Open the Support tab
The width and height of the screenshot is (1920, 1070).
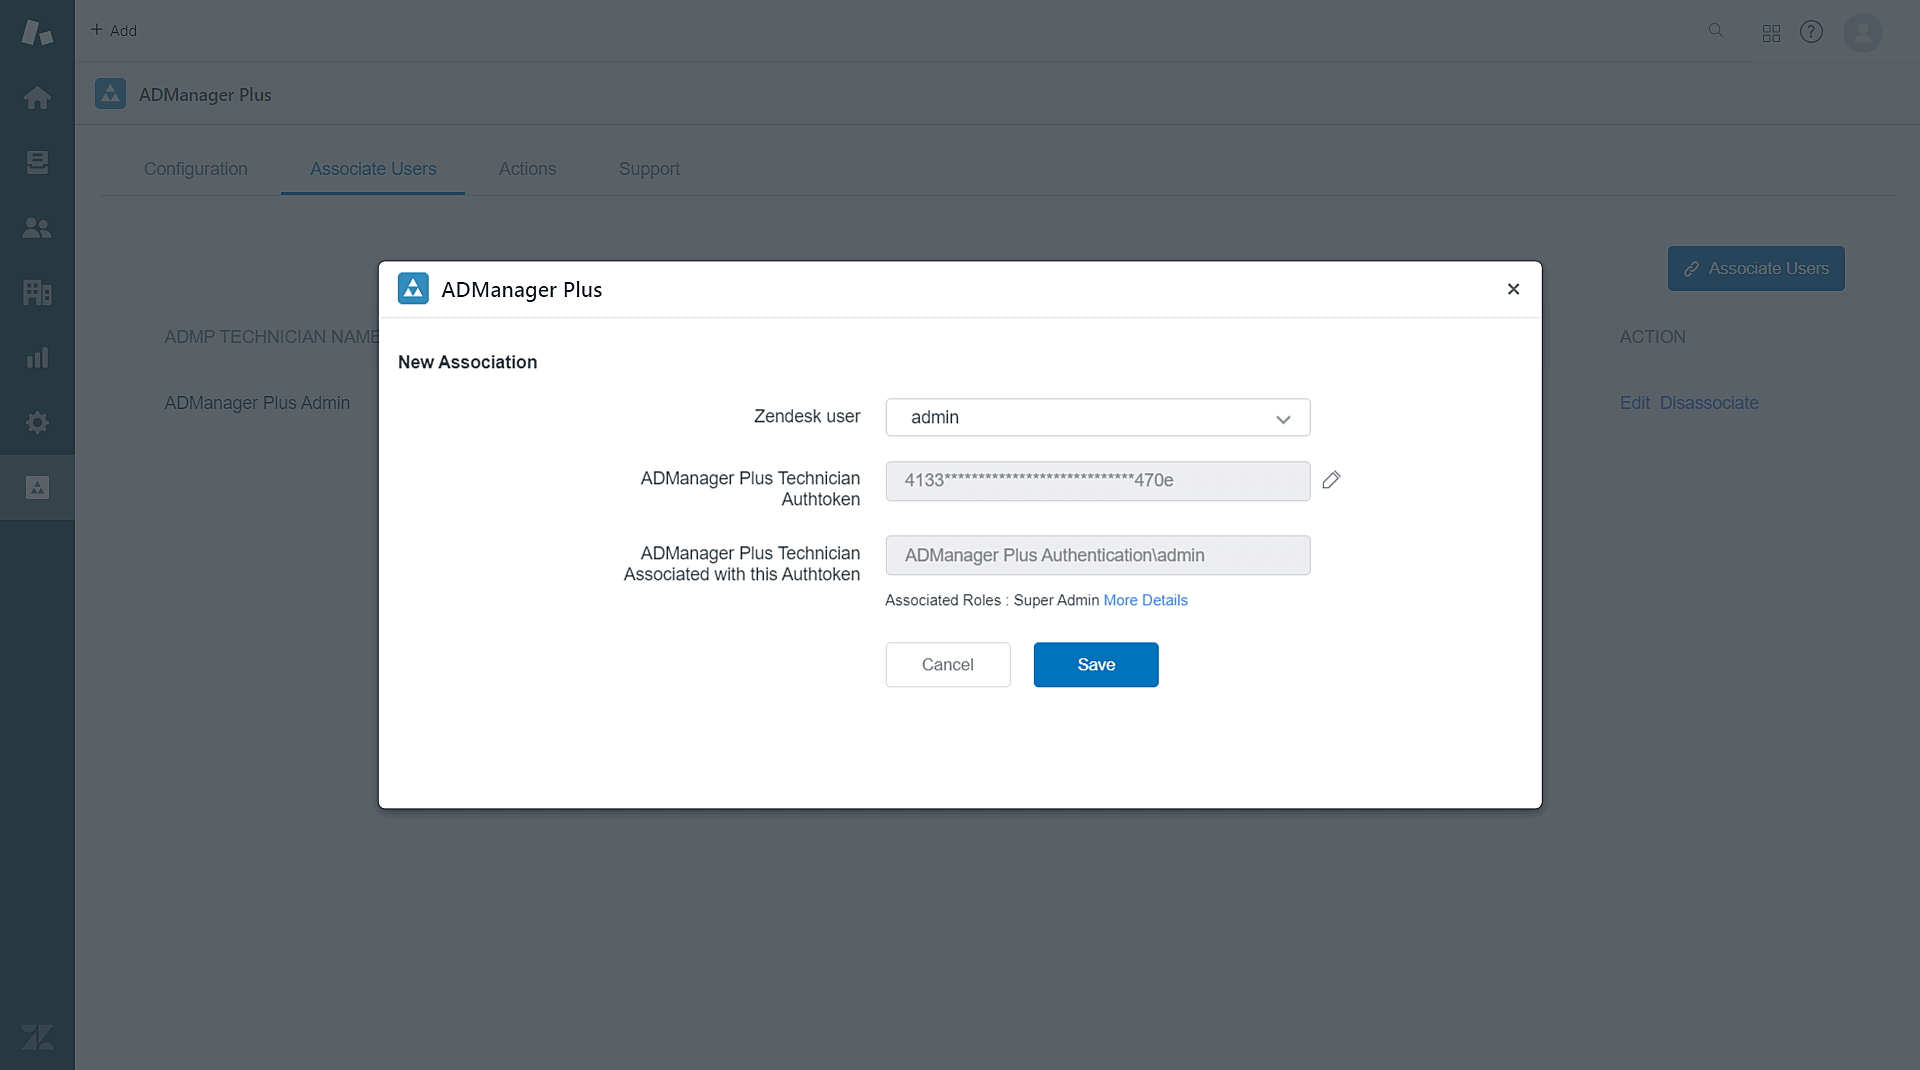pyautogui.click(x=649, y=169)
